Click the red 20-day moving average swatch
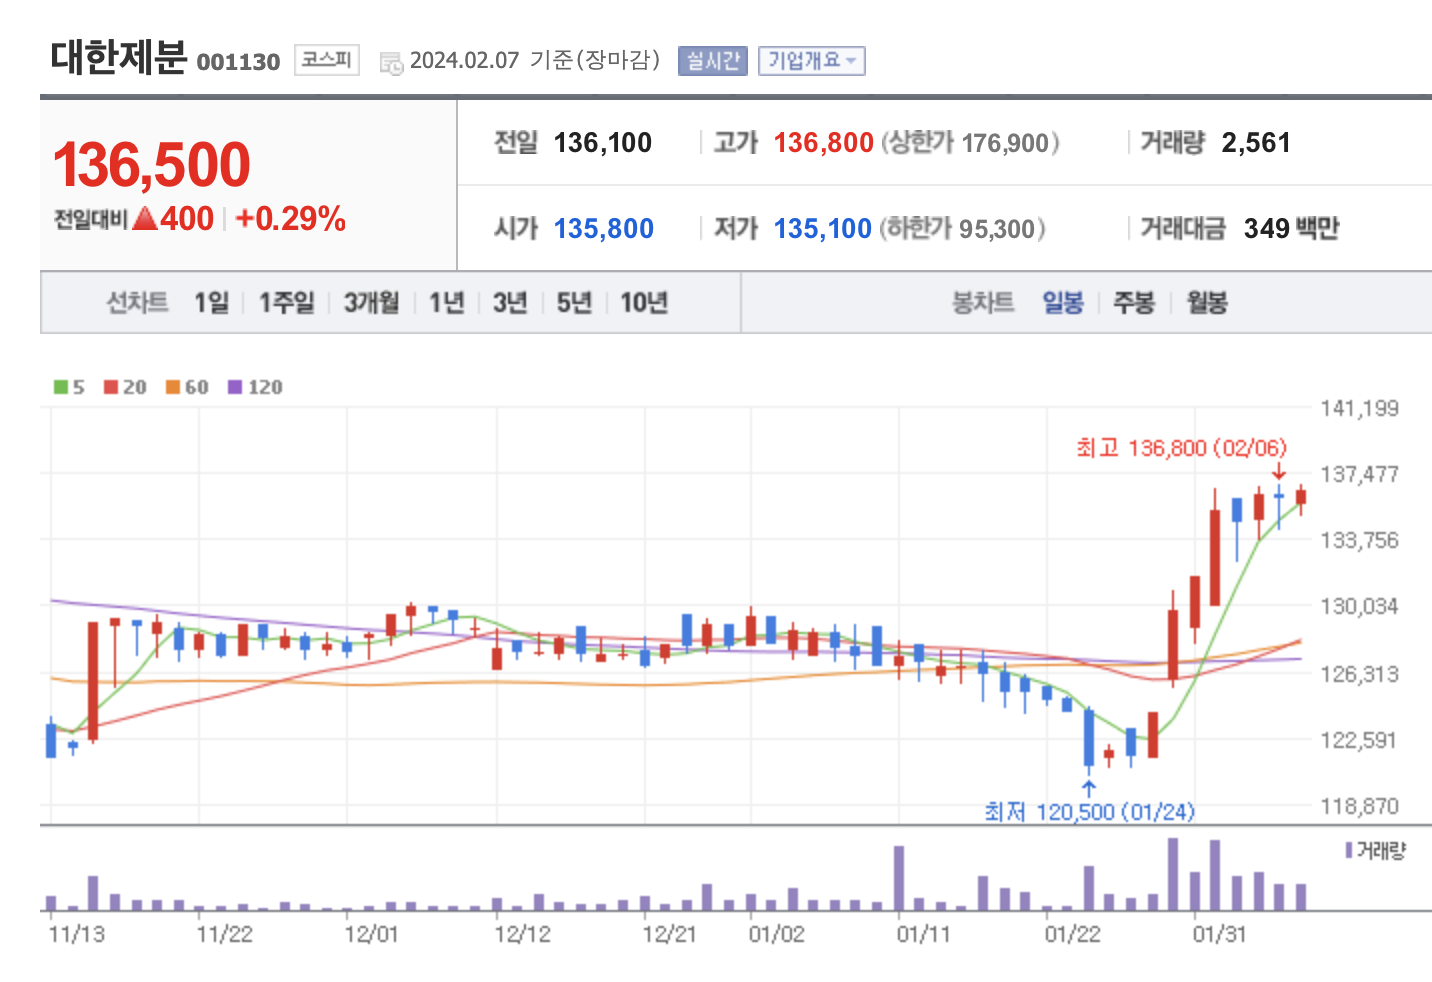 click(111, 387)
